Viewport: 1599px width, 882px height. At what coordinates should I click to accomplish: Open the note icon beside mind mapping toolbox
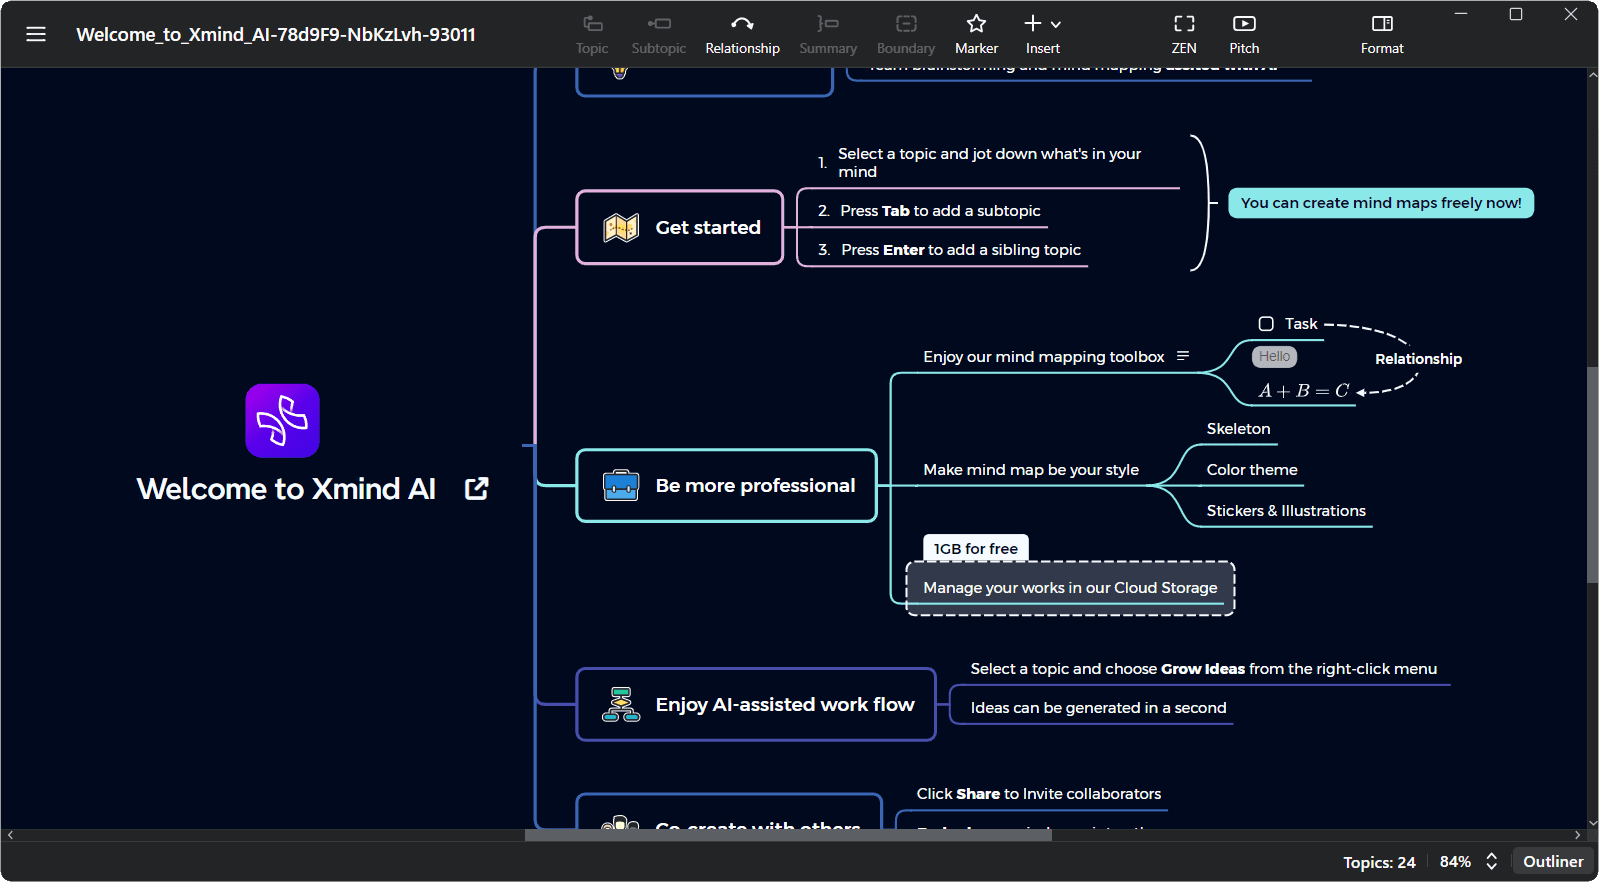coord(1183,356)
